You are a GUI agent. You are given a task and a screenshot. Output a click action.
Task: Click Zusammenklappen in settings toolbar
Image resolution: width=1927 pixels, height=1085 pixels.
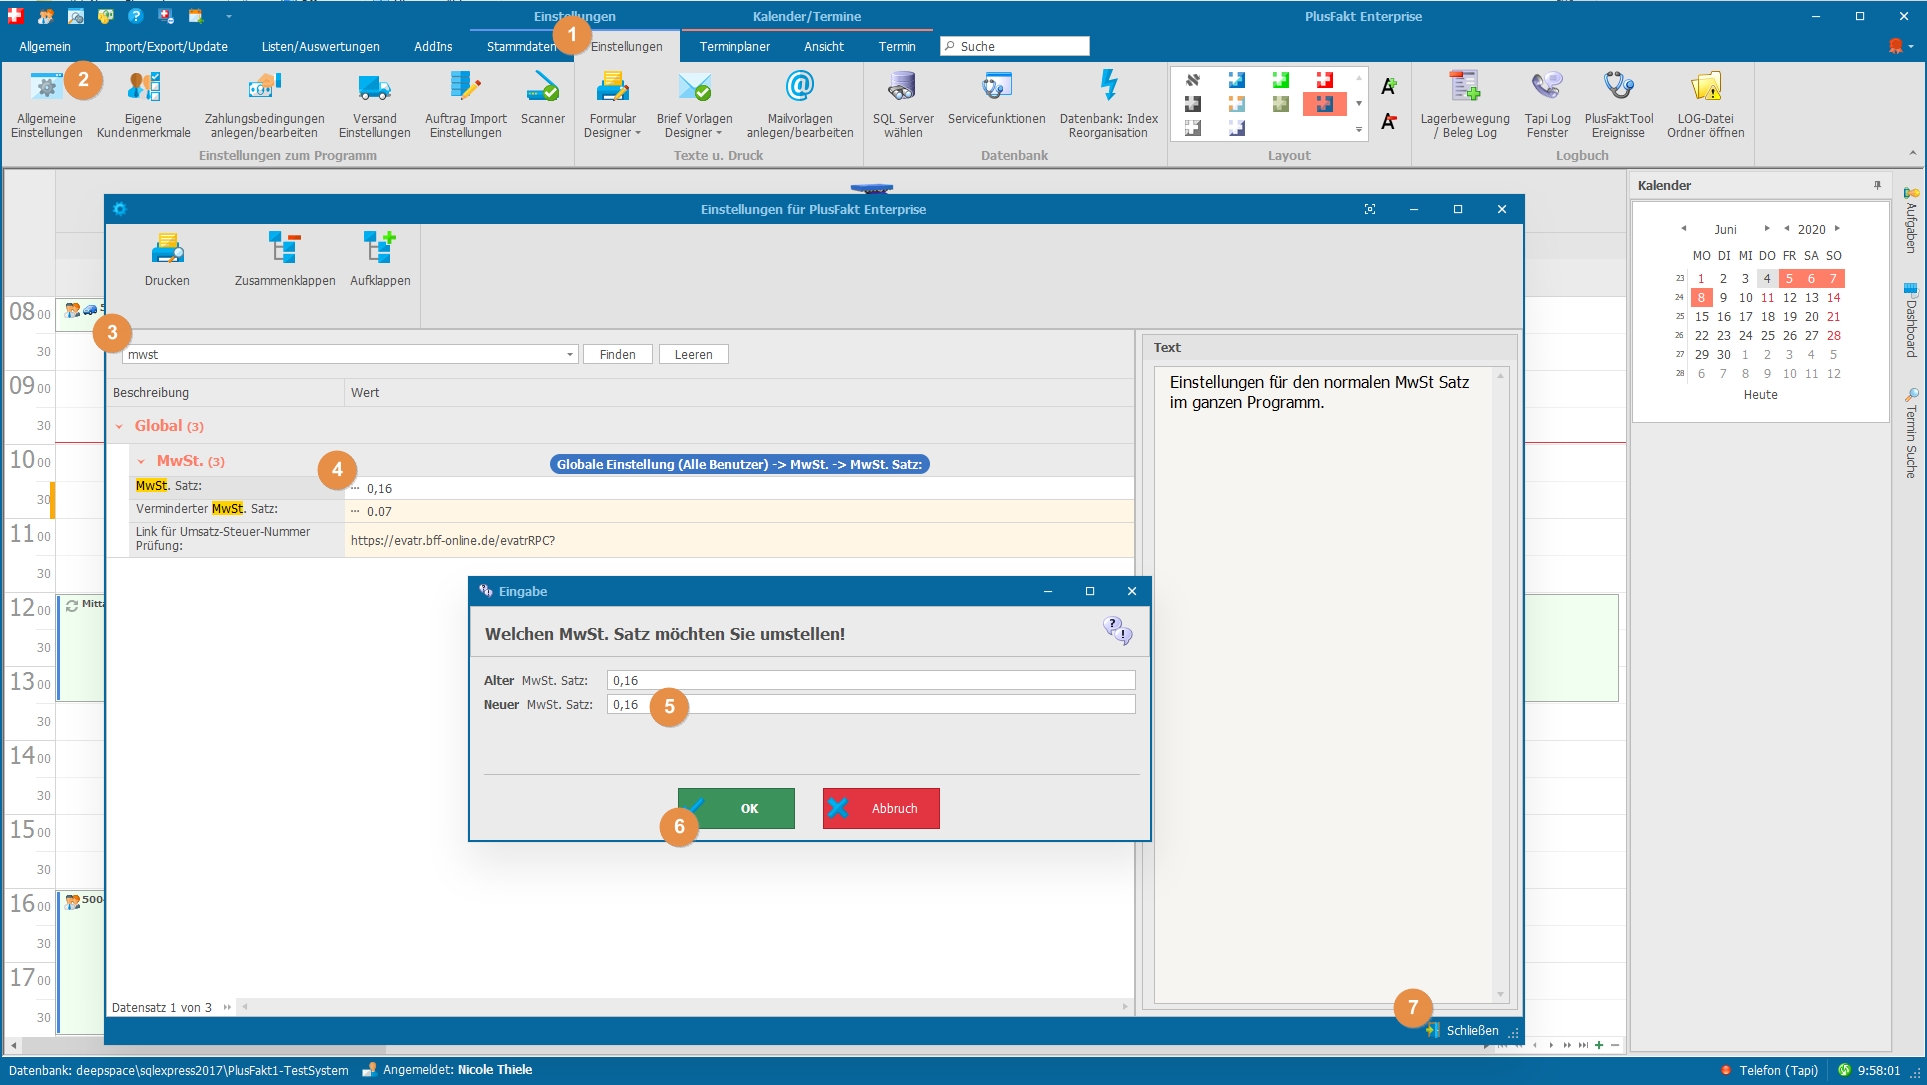285,260
